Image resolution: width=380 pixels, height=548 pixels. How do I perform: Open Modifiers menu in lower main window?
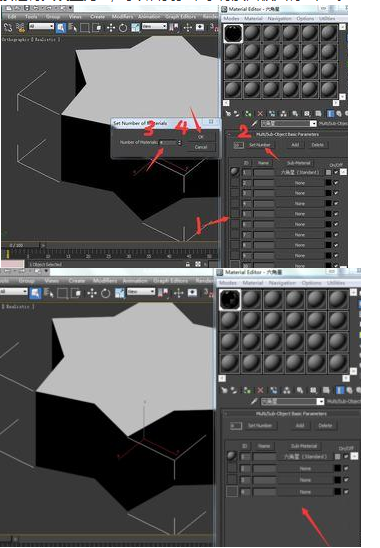[104, 281]
